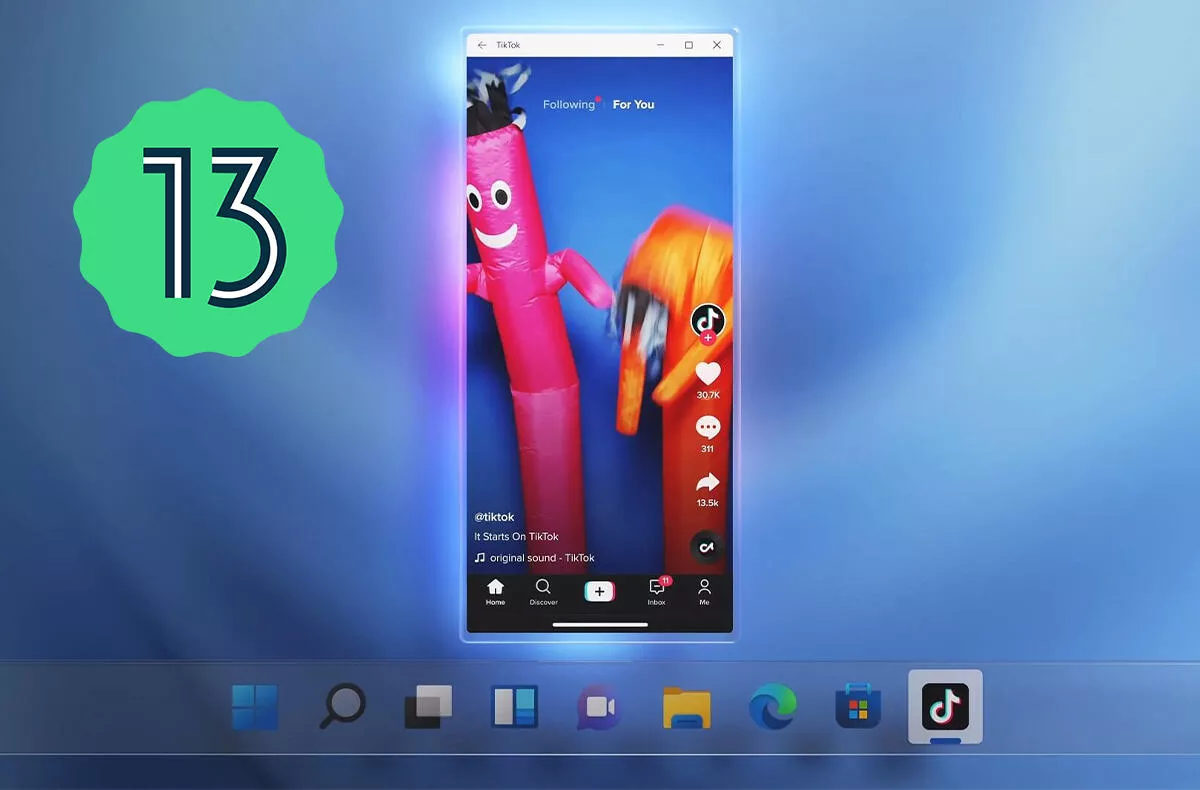The image size is (1200, 790).
Task: Open the Discover search tab
Action: 543,592
